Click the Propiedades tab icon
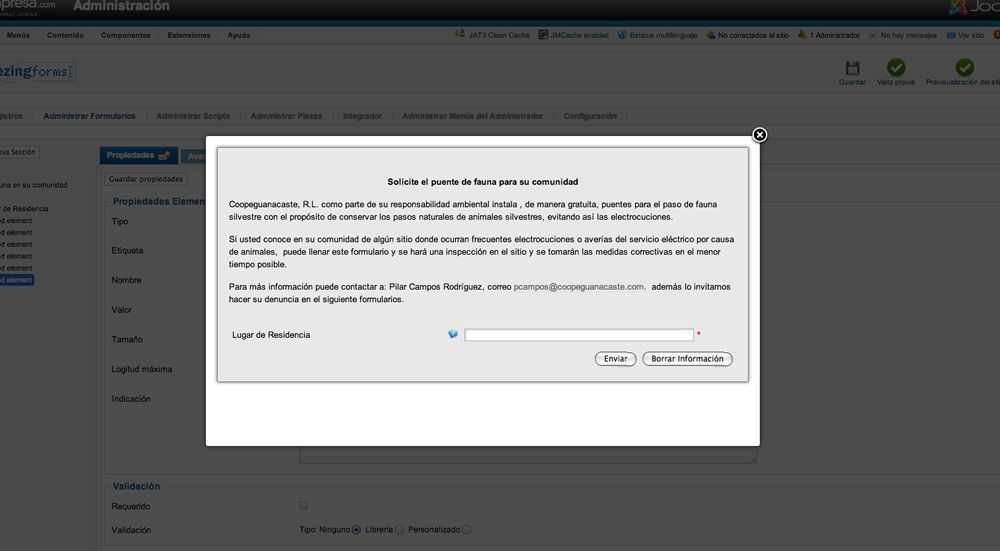Viewport: 1000px width, 551px height. pos(164,155)
